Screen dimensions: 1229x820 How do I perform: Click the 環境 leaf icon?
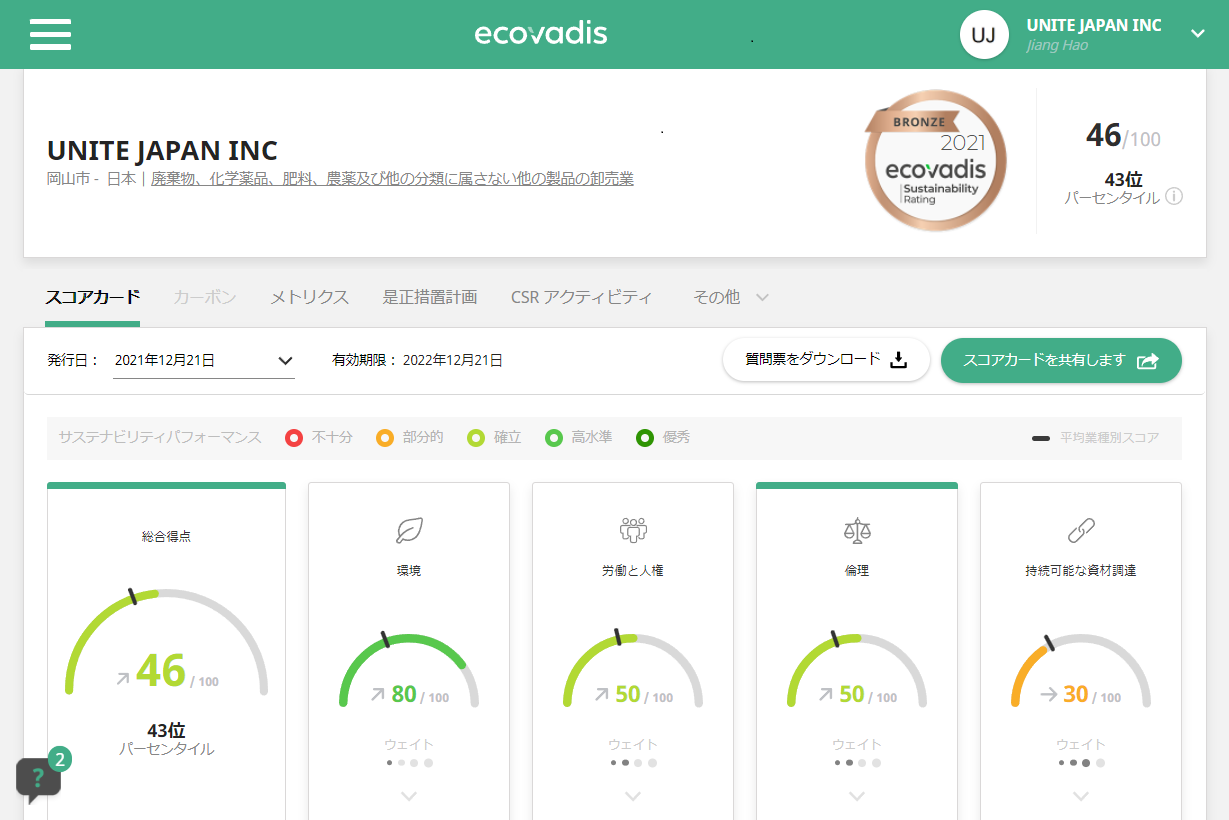click(x=409, y=530)
